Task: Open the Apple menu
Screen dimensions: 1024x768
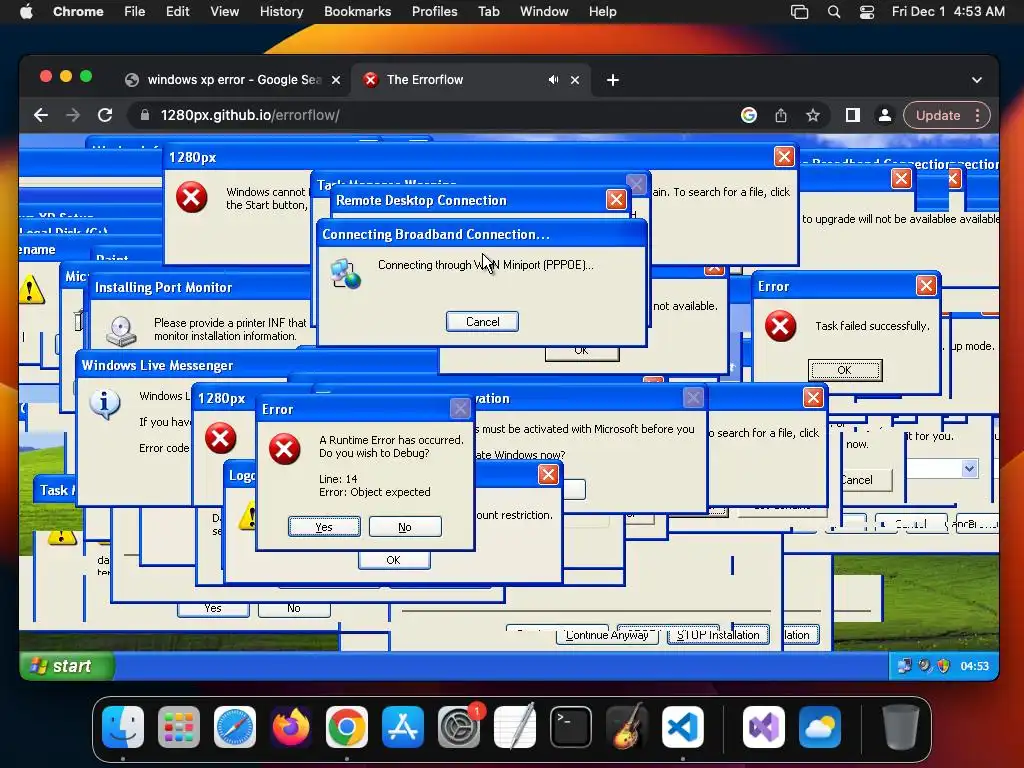Action: pos(26,12)
